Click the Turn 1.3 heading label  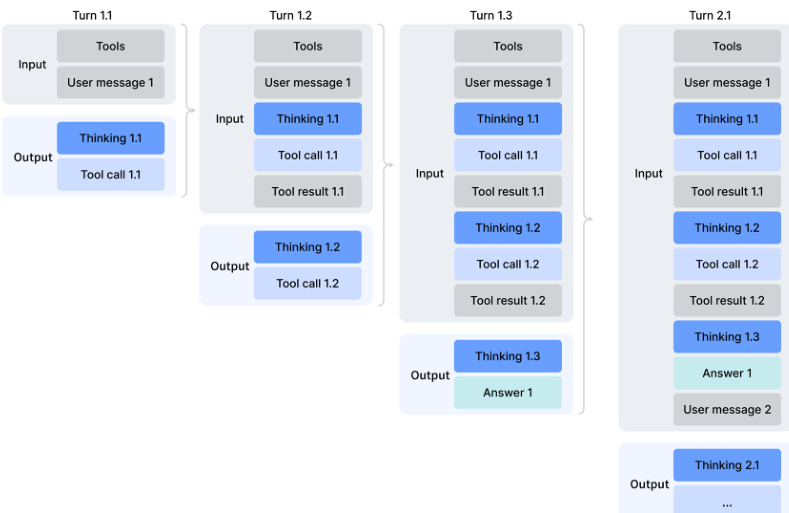coord(490,15)
